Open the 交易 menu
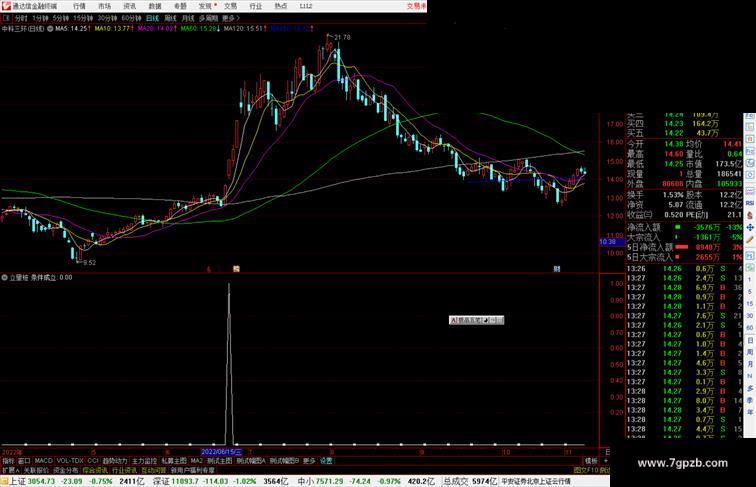 pyautogui.click(x=230, y=6)
